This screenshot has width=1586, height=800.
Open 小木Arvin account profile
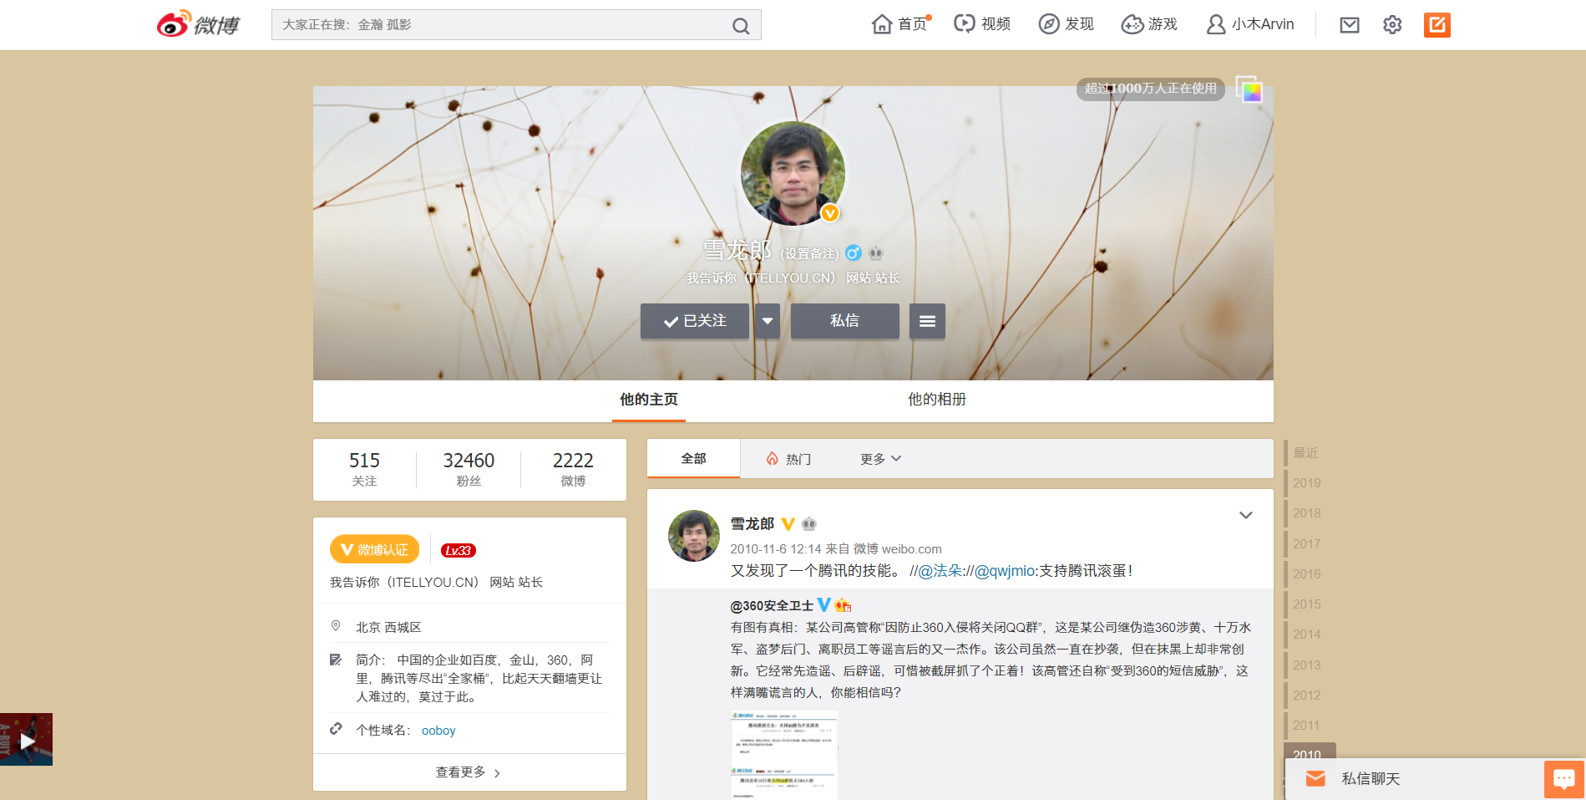[x=1250, y=24]
